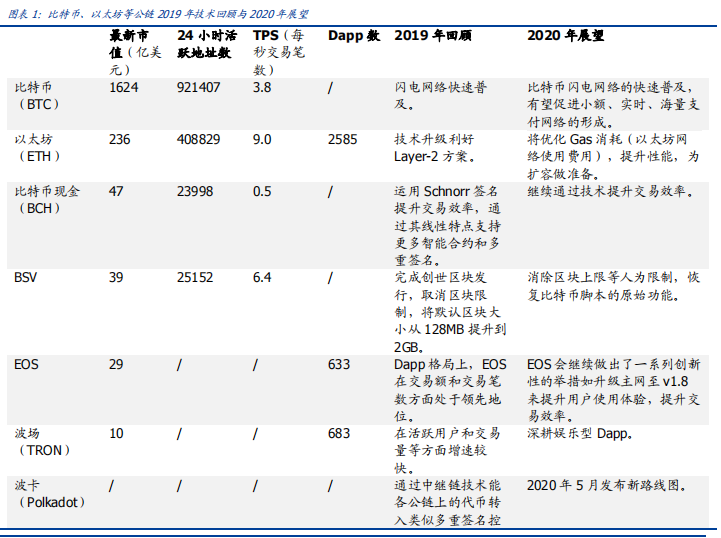
Task: Click the 'BSV' row label
Action: pos(25,278)
